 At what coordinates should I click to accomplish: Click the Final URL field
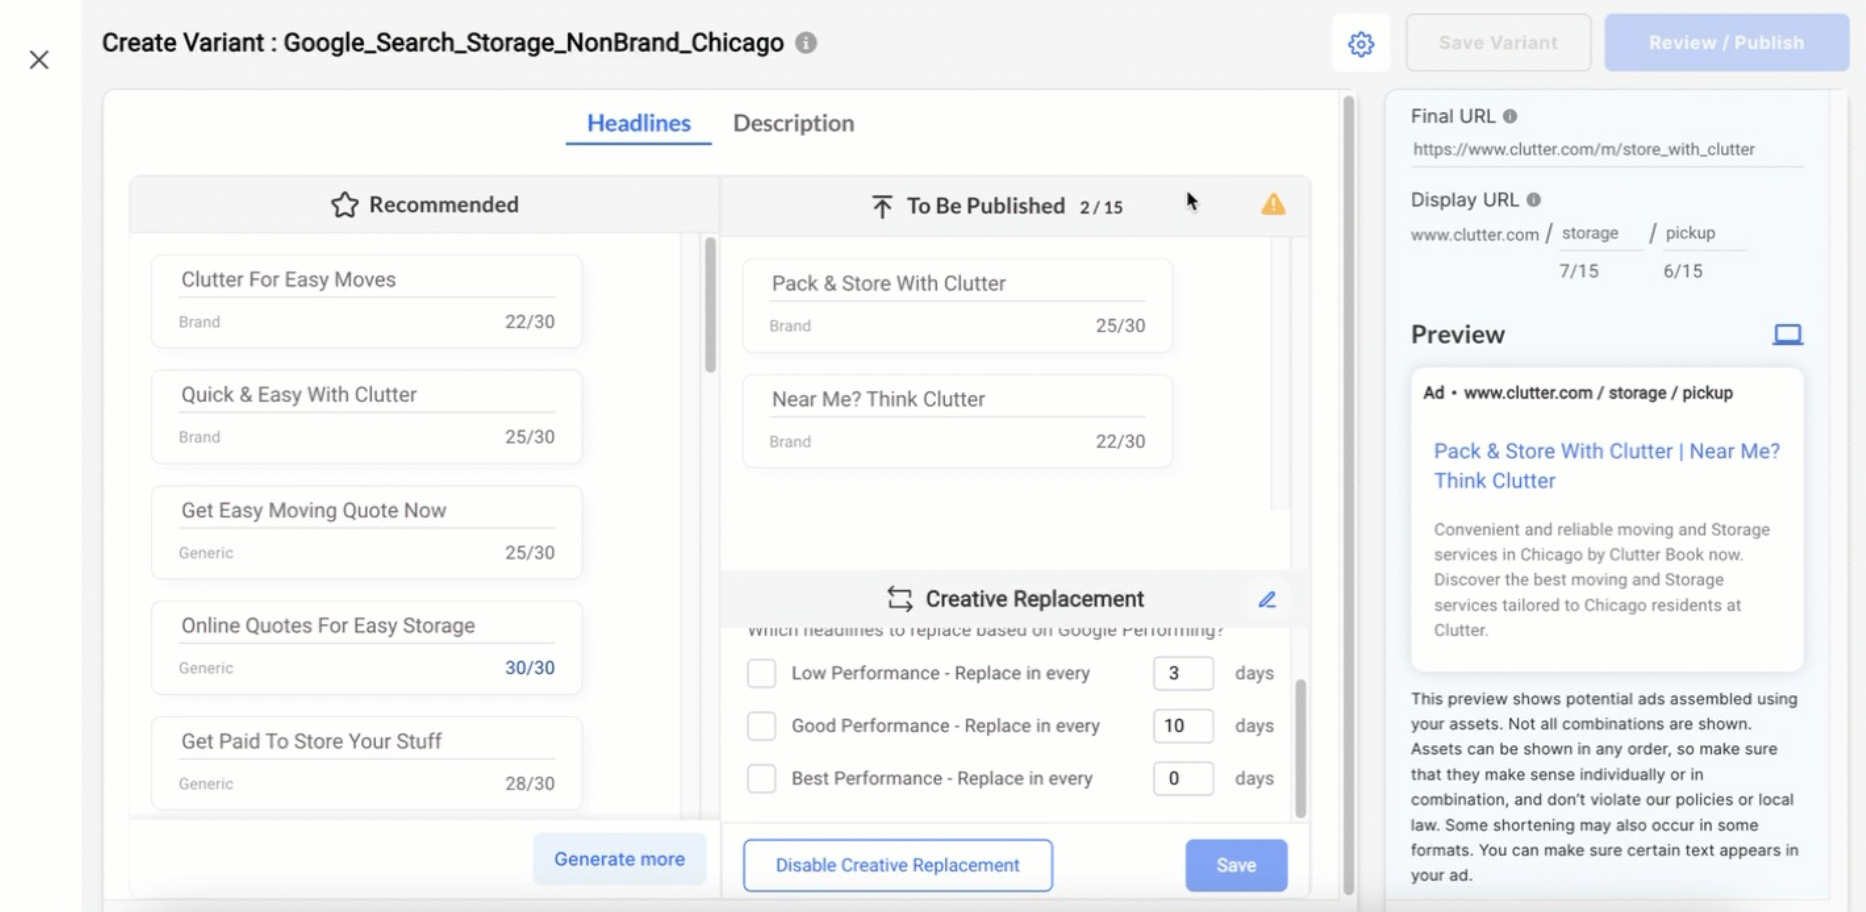[x=1607, y=150]
